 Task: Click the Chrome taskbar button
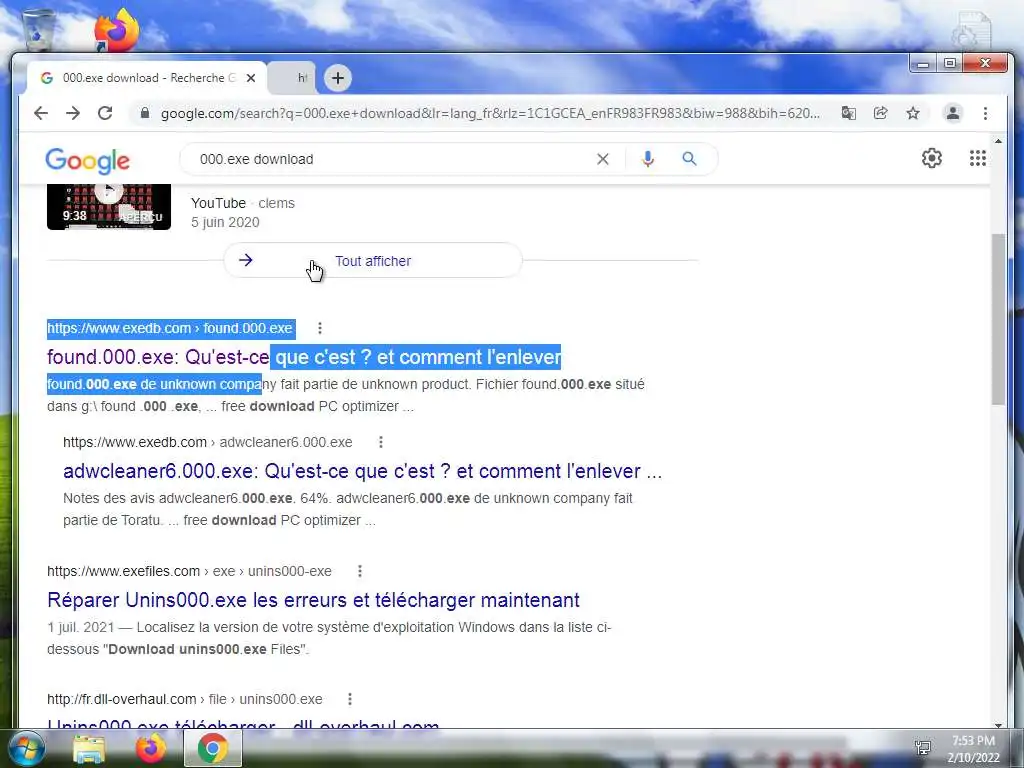click(x=212, y=749)
